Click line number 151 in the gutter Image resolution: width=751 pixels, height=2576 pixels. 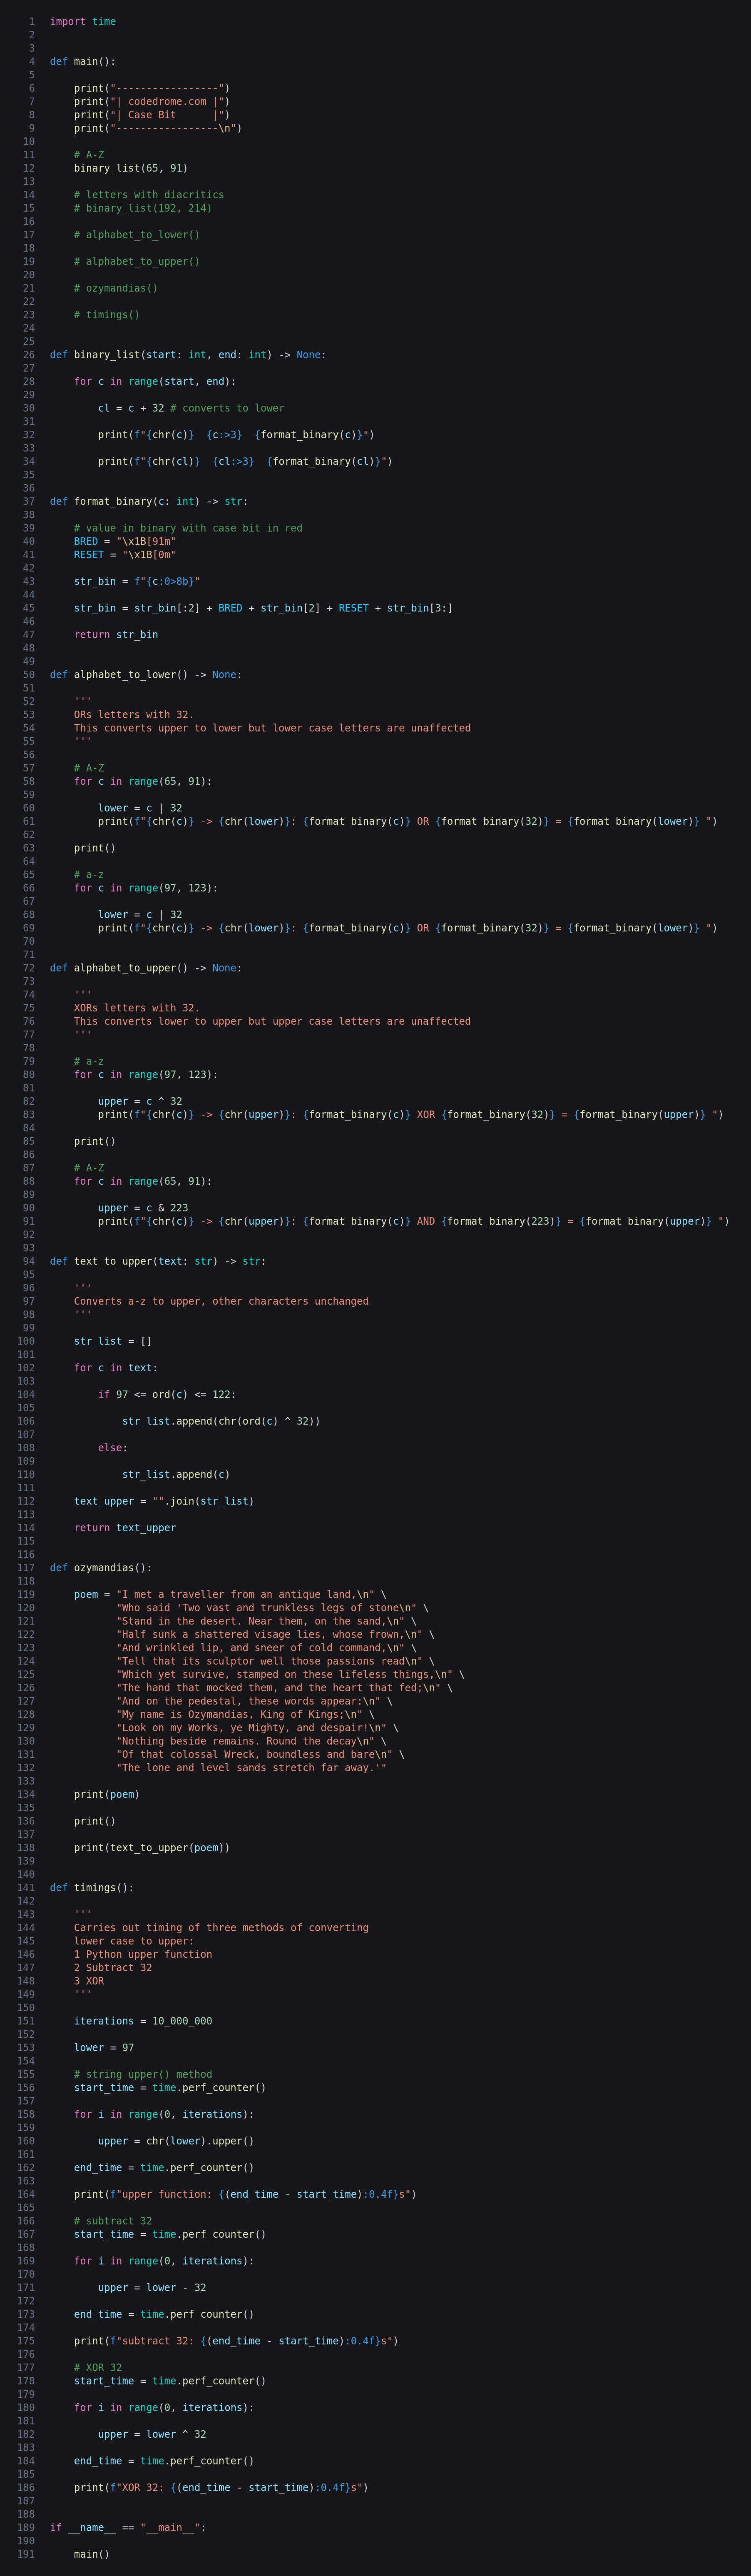tap(26, 2021)
